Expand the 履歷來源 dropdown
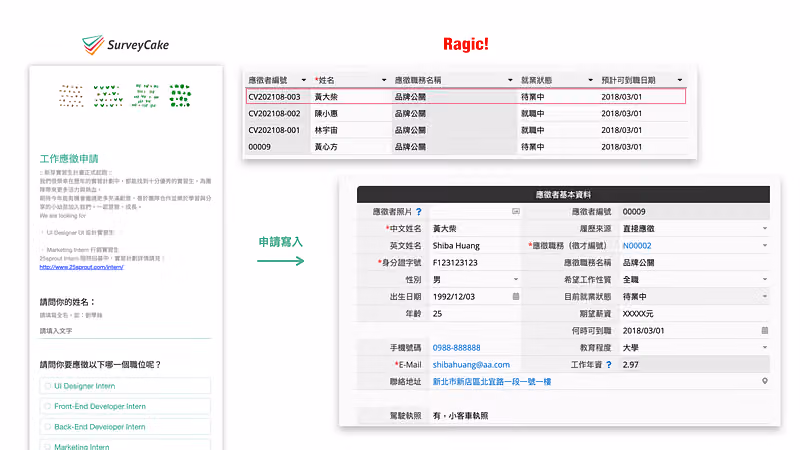Screen dimensions: 800x450 coord(765,229)
